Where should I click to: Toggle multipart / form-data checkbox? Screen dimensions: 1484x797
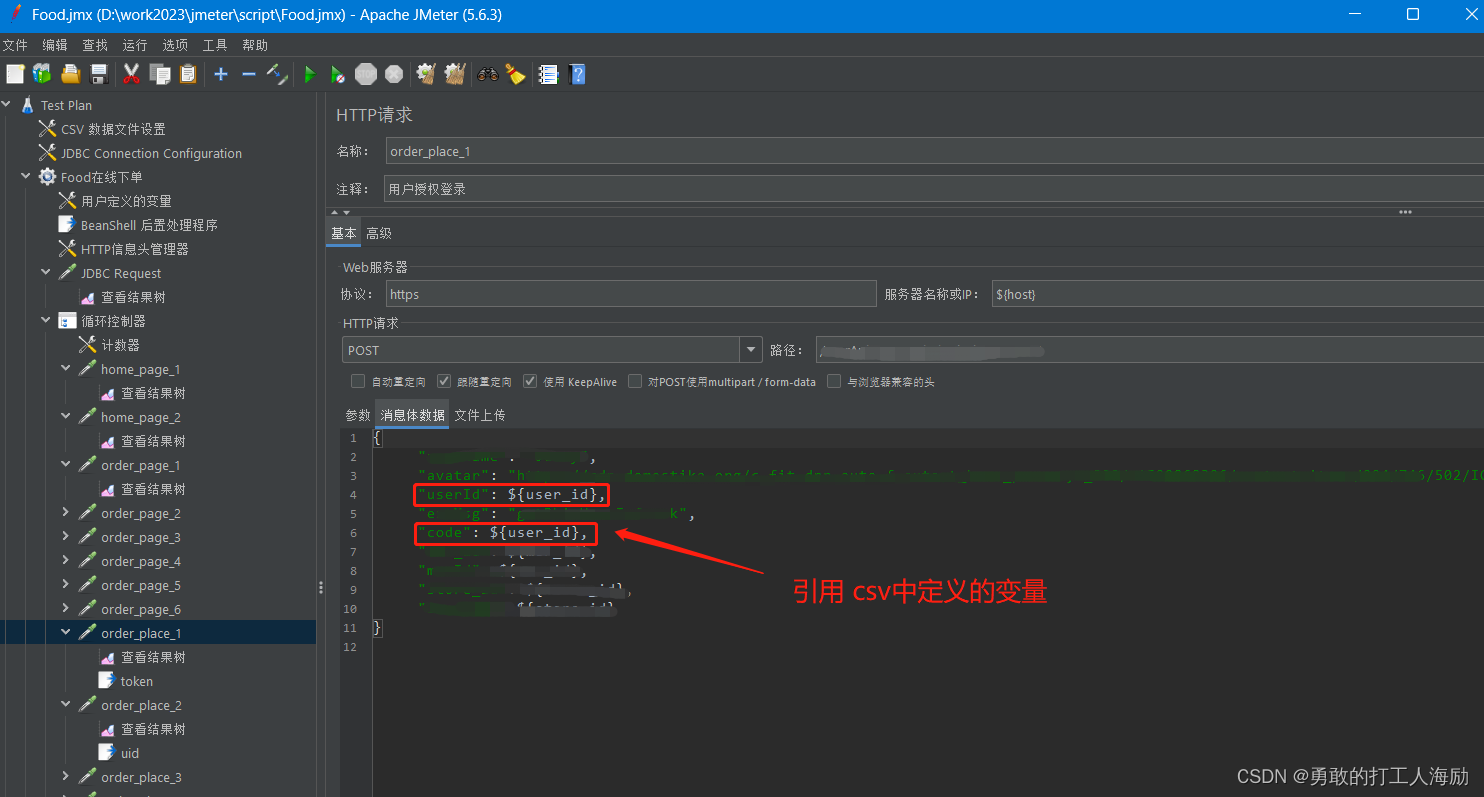(634, 381)
